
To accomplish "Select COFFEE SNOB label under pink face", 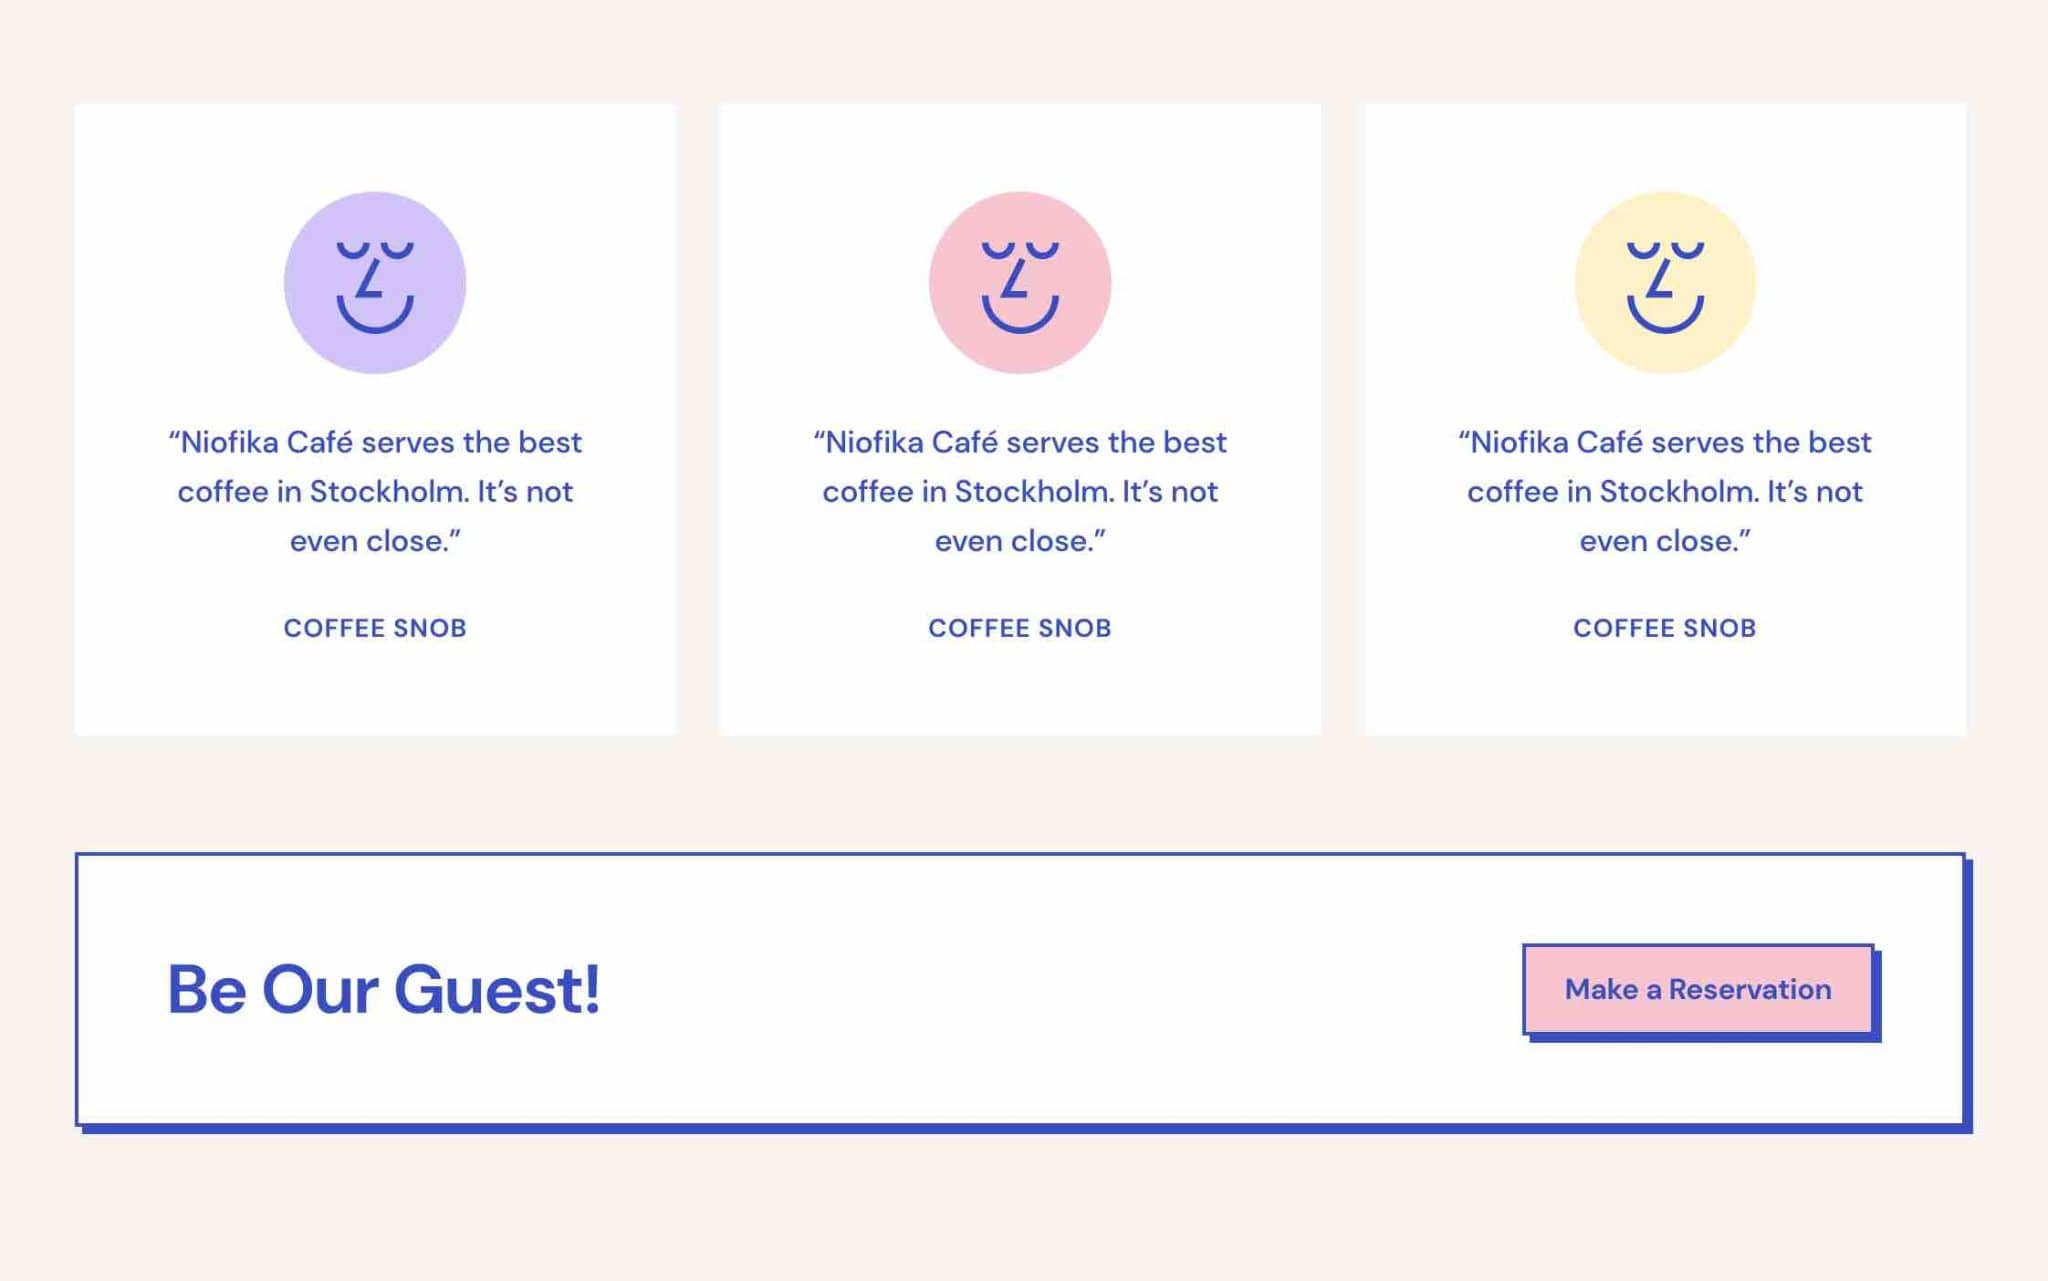I will click(1020, 628).
